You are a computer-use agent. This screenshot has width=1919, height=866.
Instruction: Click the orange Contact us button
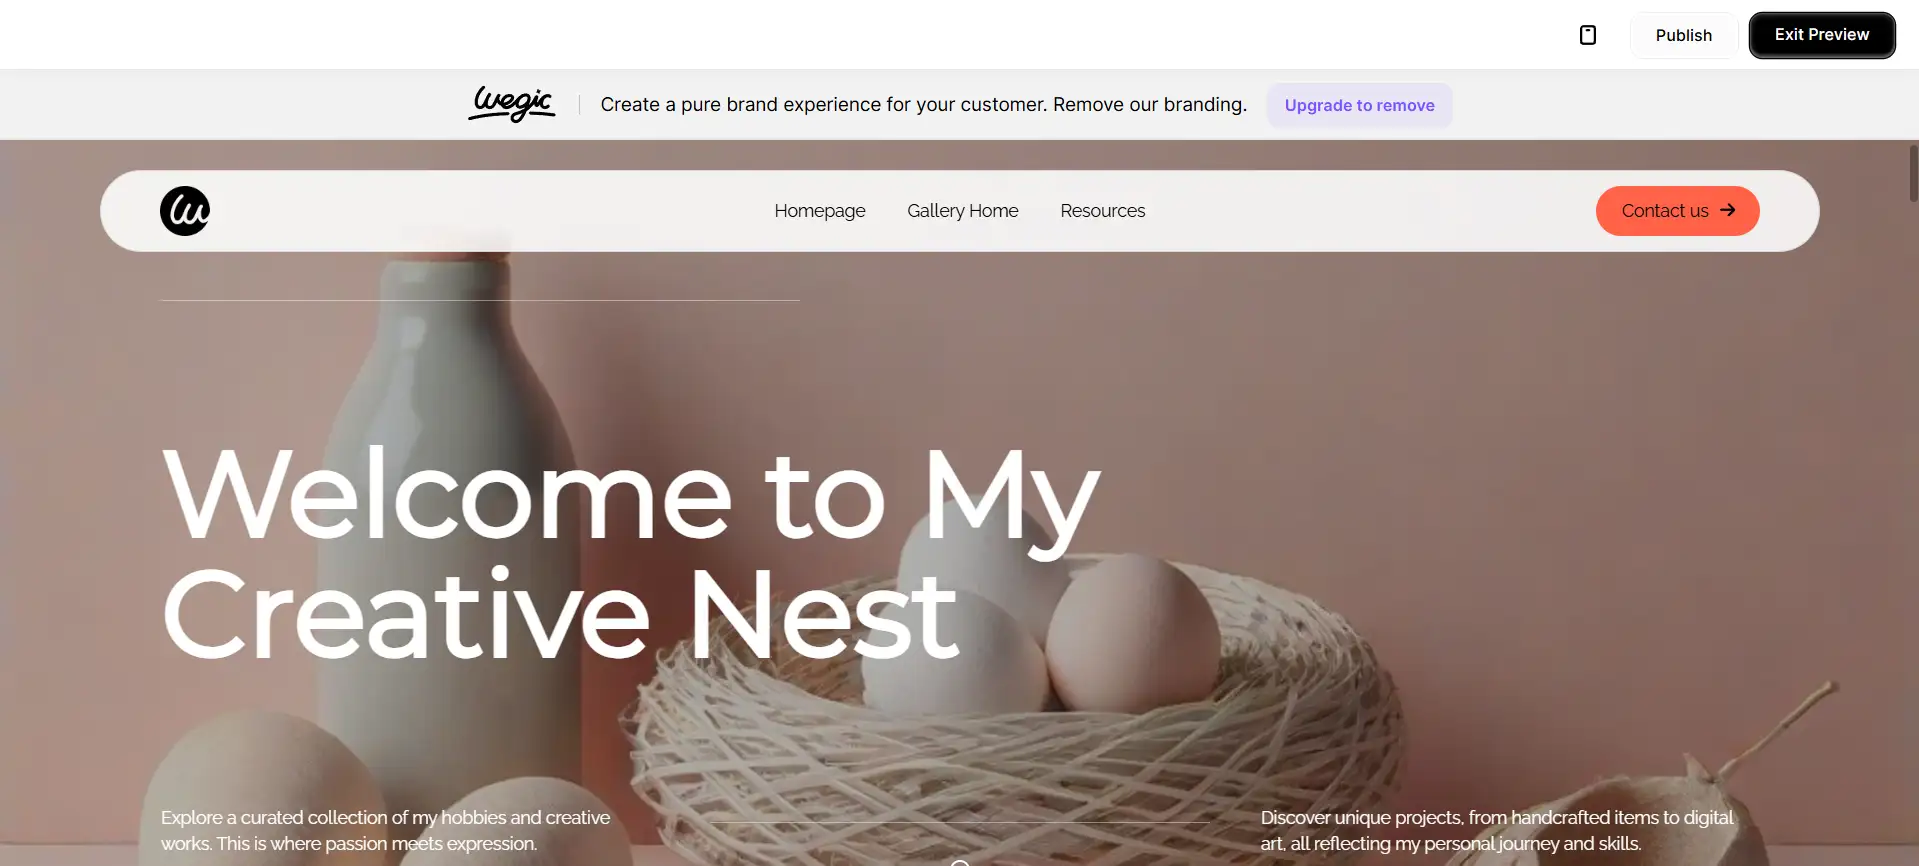(x=1677, y=211)
